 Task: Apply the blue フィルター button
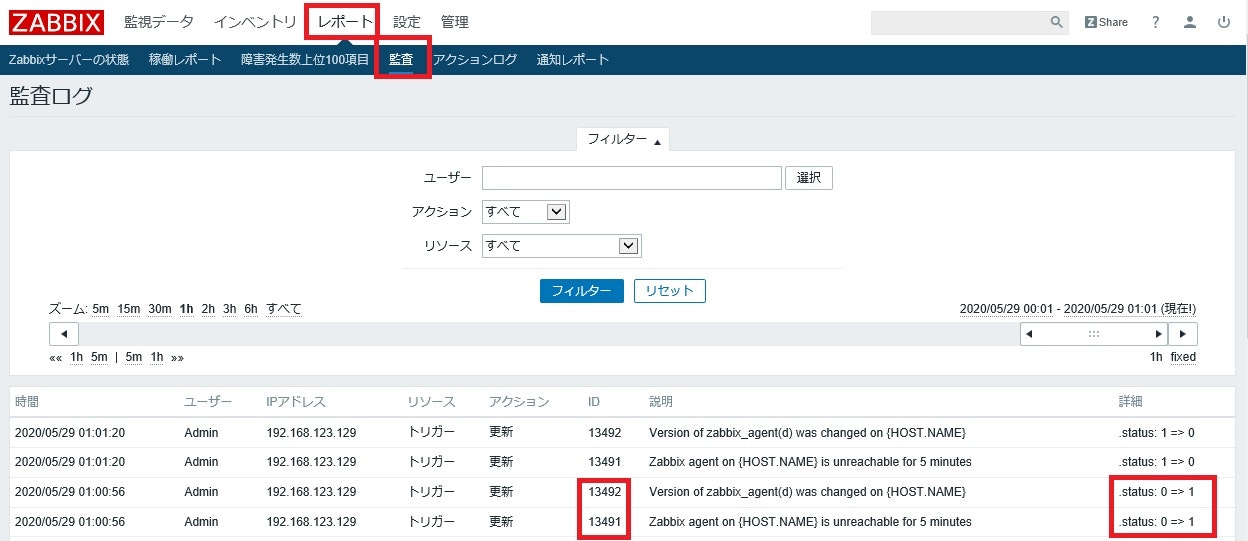tap(582, 291)
